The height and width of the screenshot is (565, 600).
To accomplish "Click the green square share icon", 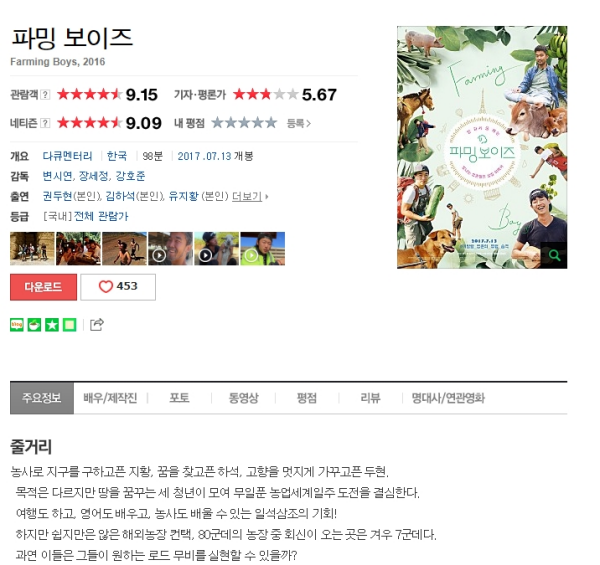I will pos(70,325).
